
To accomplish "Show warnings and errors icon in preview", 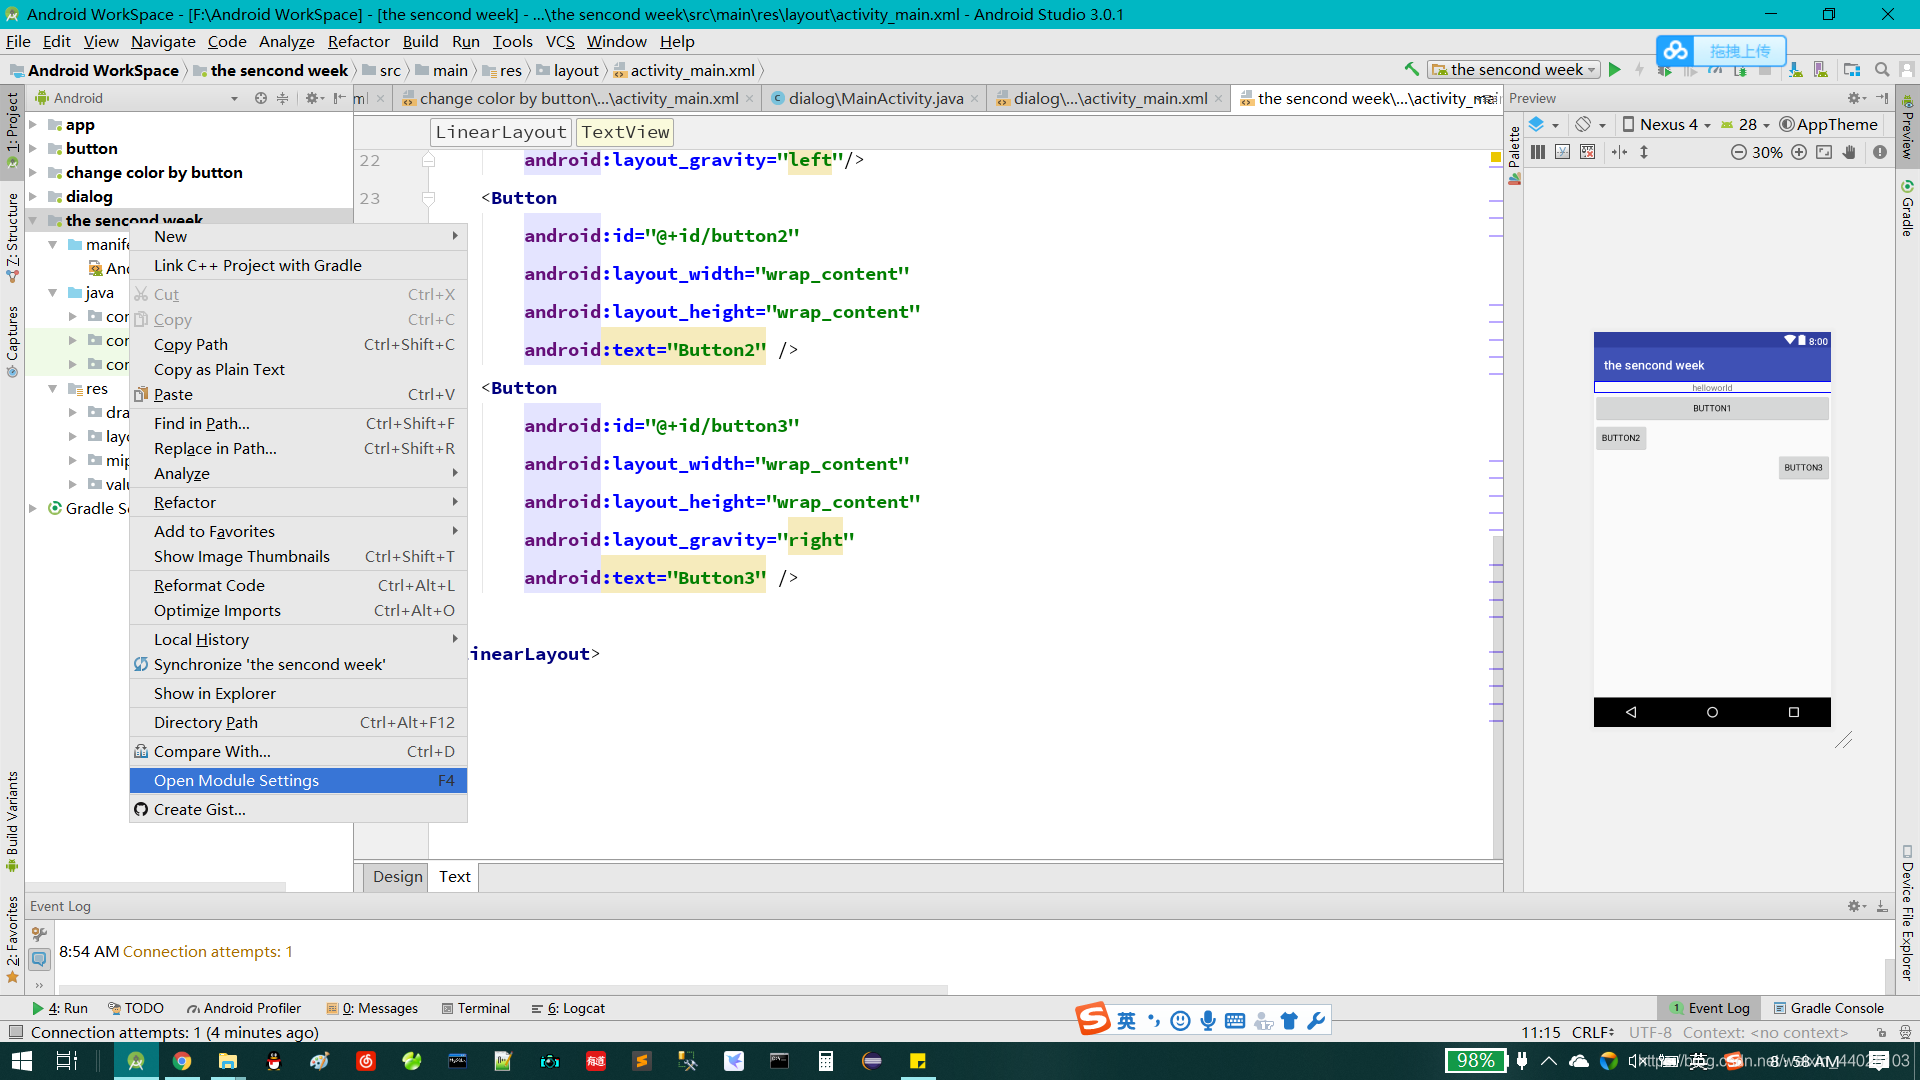I will 1880,152.
